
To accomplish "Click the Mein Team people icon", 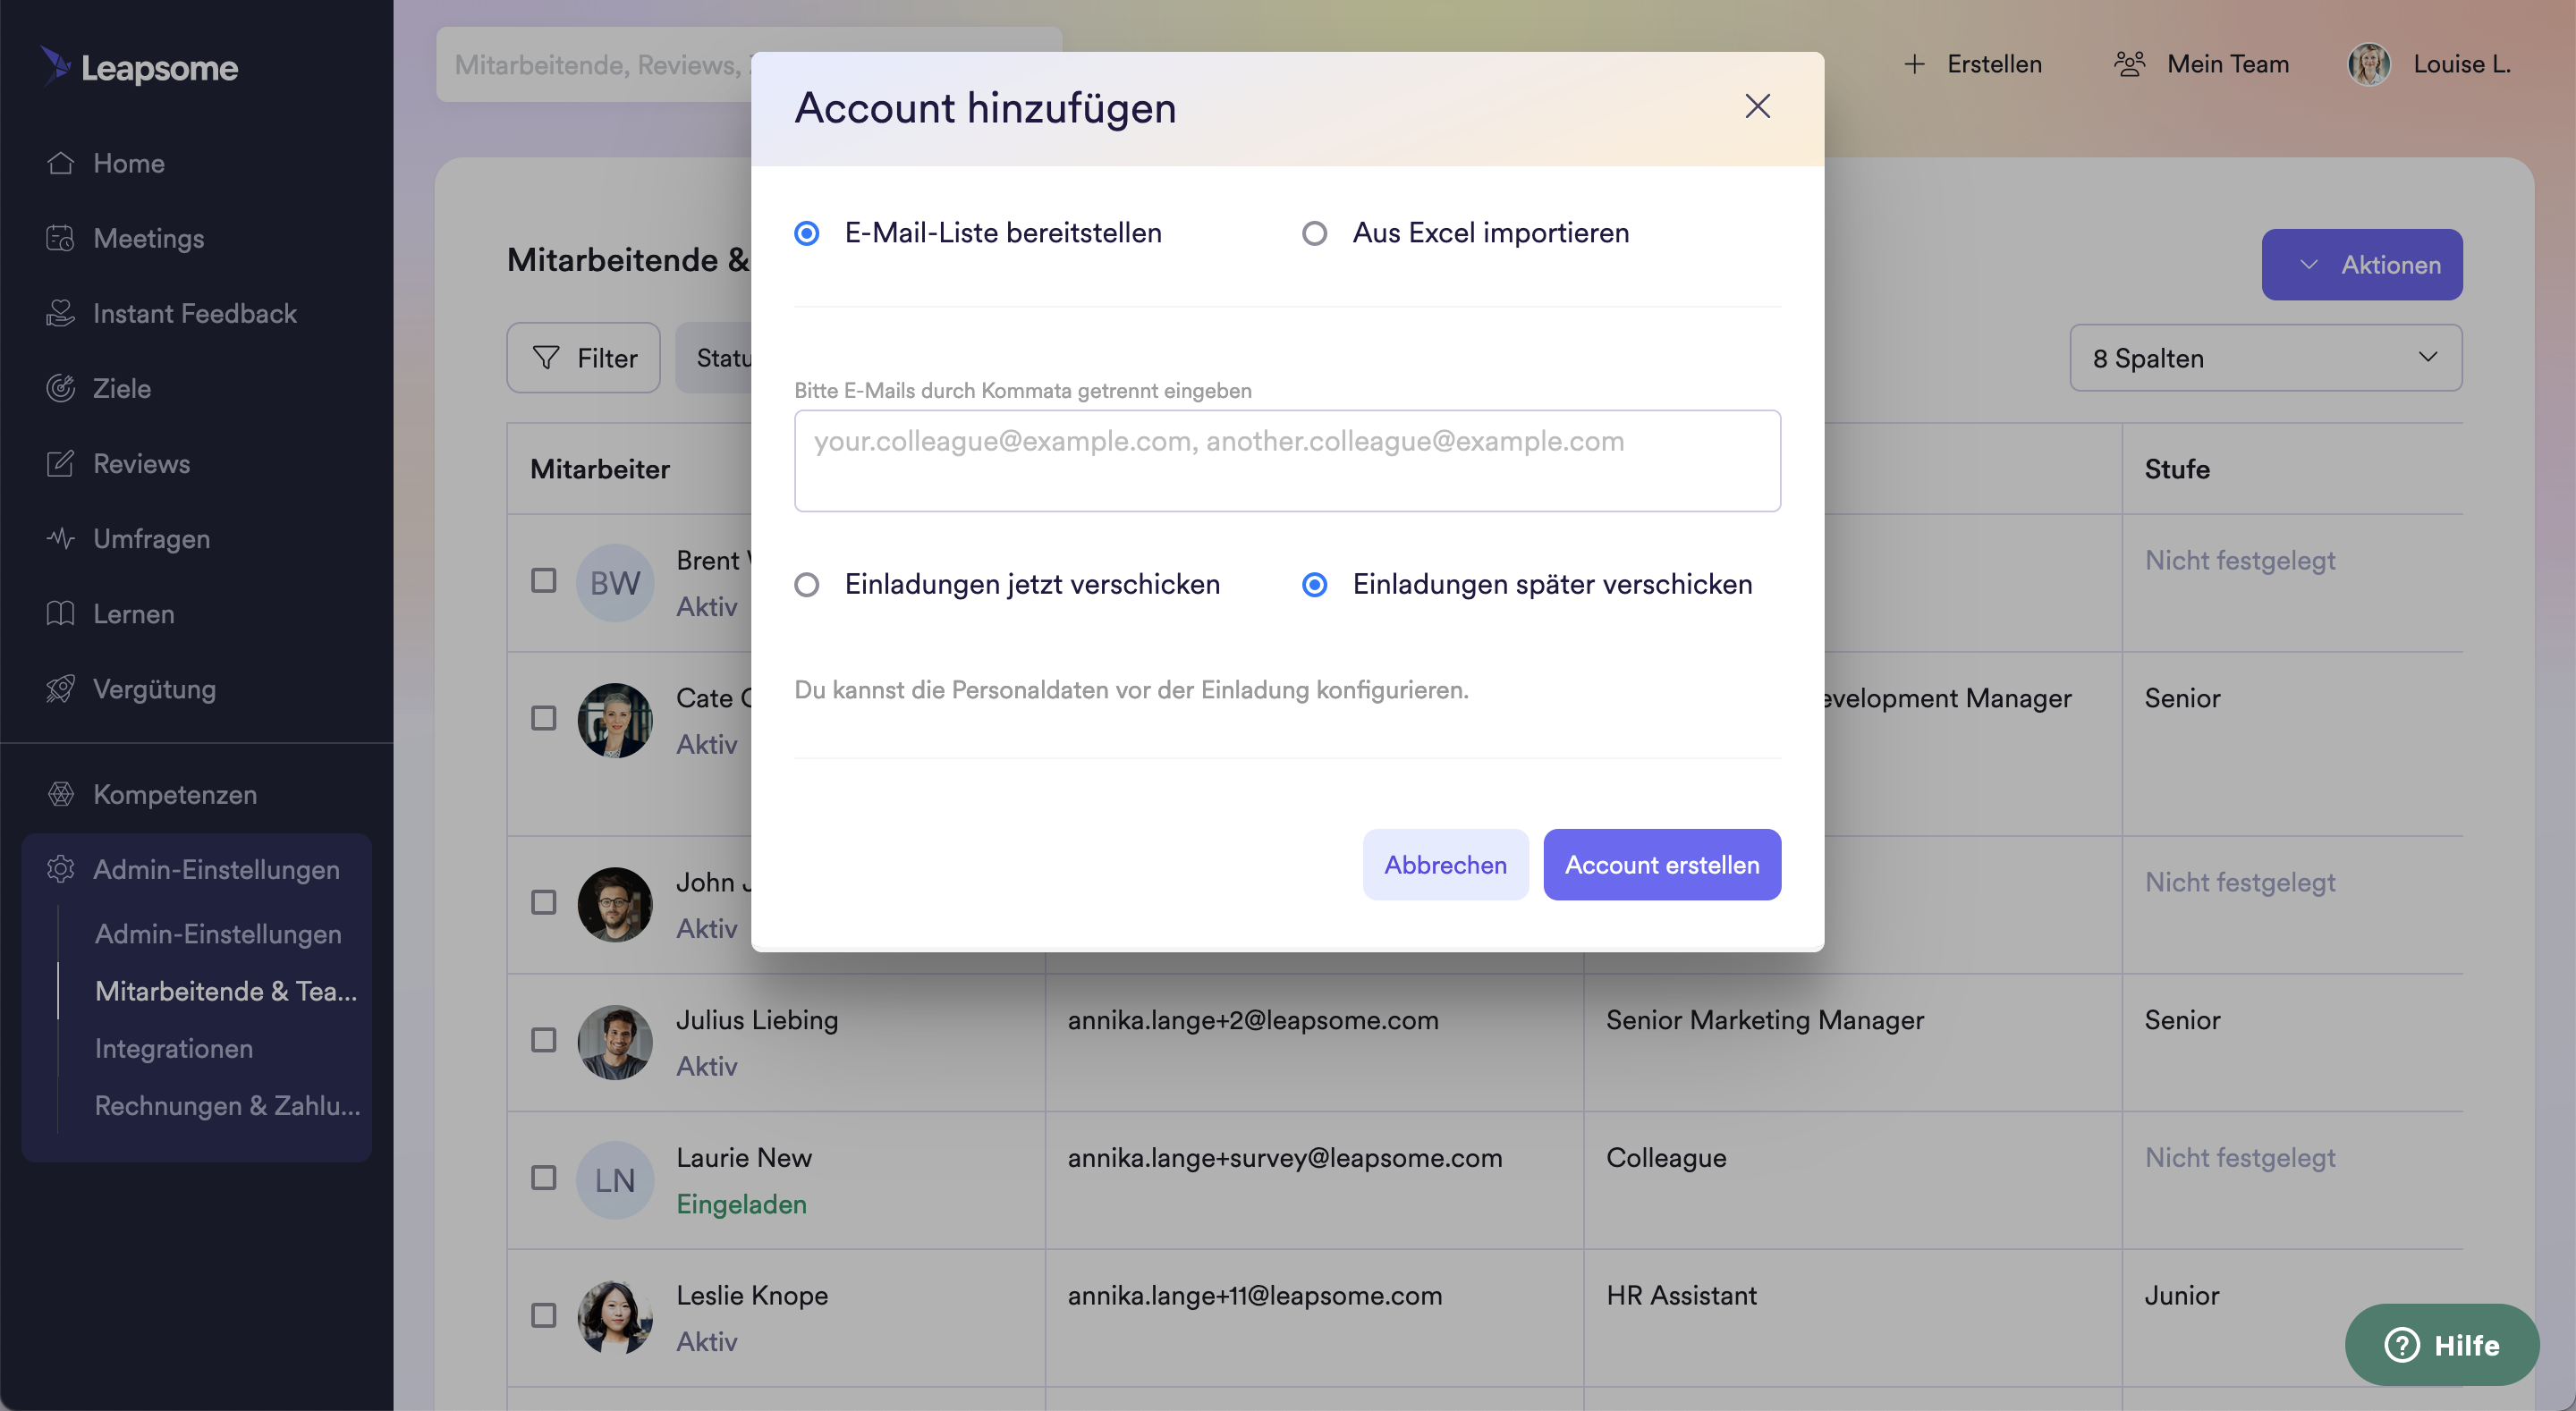I will pos(2129,64).
